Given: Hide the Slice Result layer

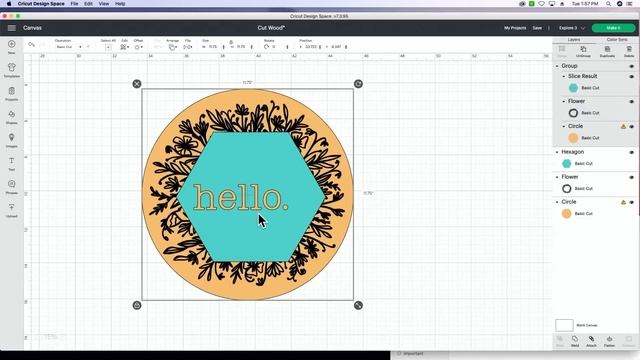Looking at the screenshot, I should coord(631,76).
